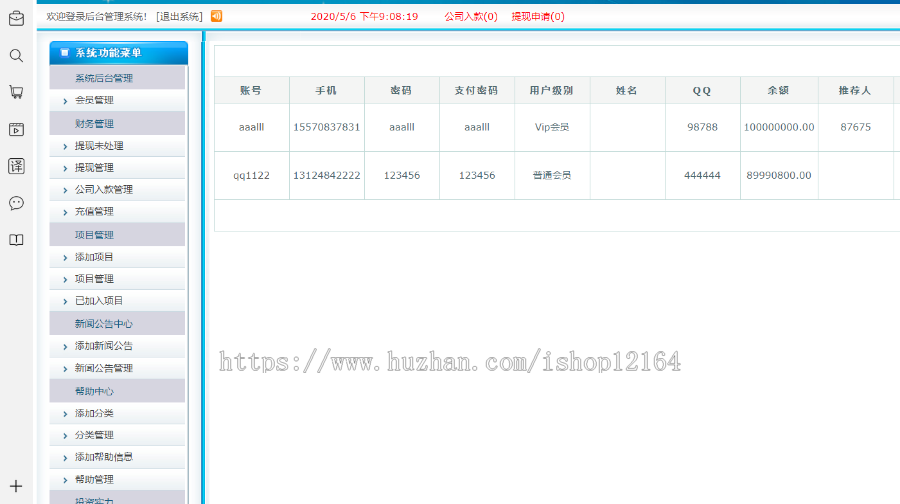Image resolution: width=900 pixels, height=504 pixels.
Task: Select account cell qq1122
Action: point(251,176)
